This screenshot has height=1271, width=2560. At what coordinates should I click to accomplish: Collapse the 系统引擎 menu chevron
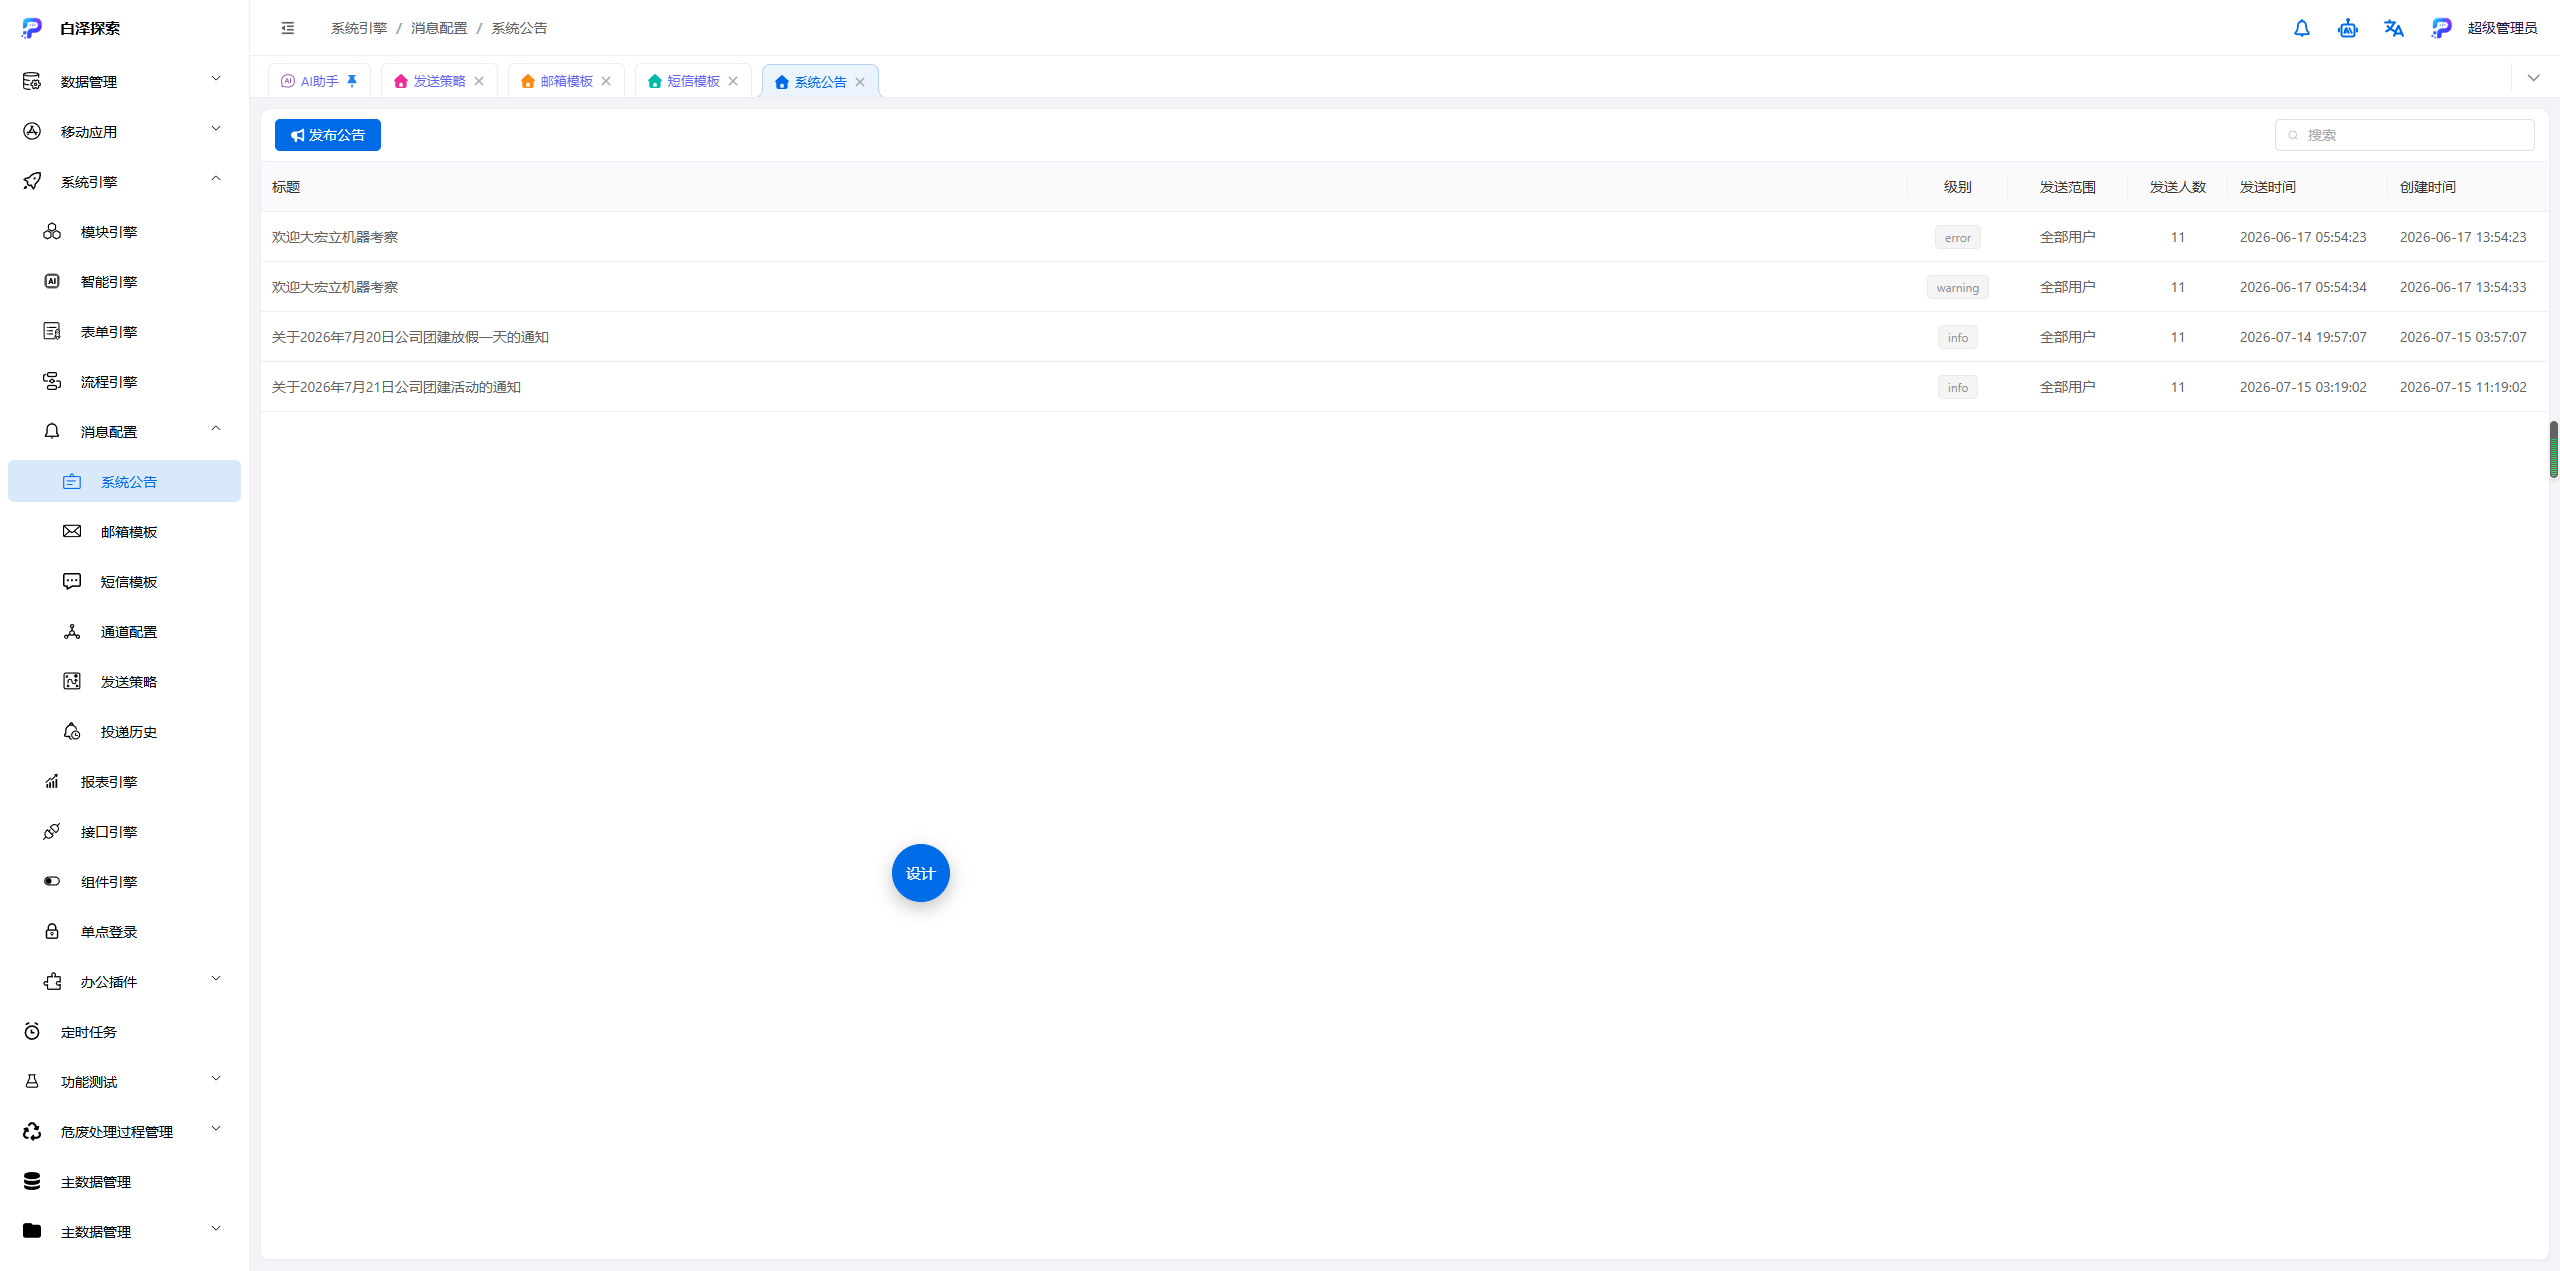216,179
